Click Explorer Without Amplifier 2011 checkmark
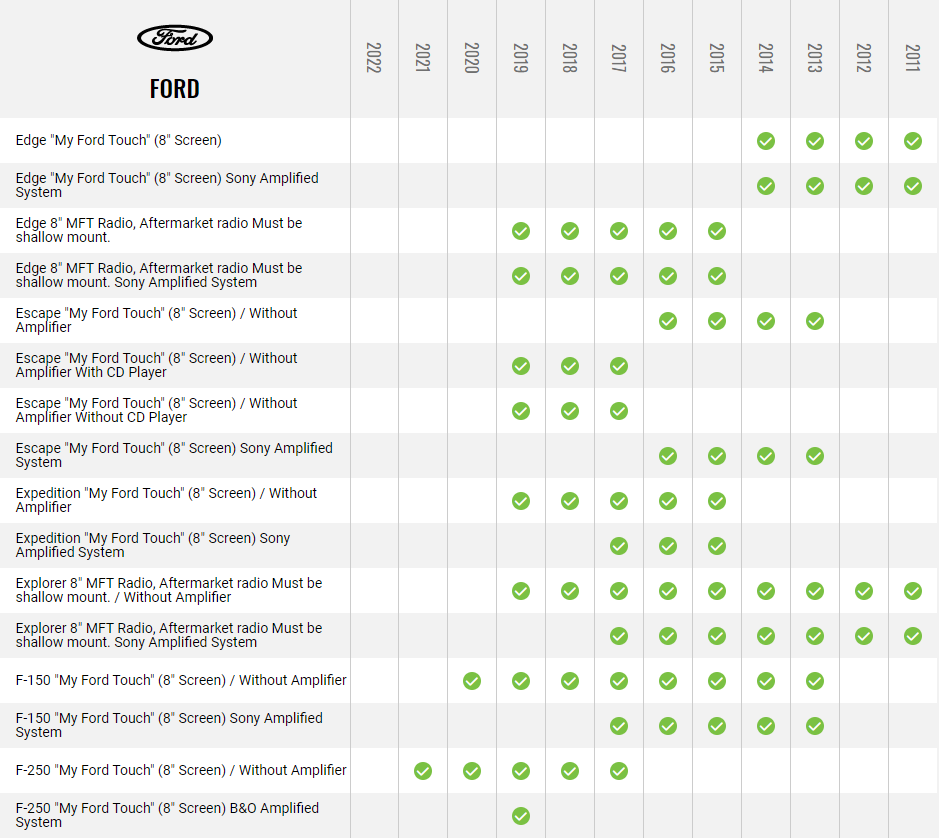This screenshot has width=939, height=838. tap(912, 591)
